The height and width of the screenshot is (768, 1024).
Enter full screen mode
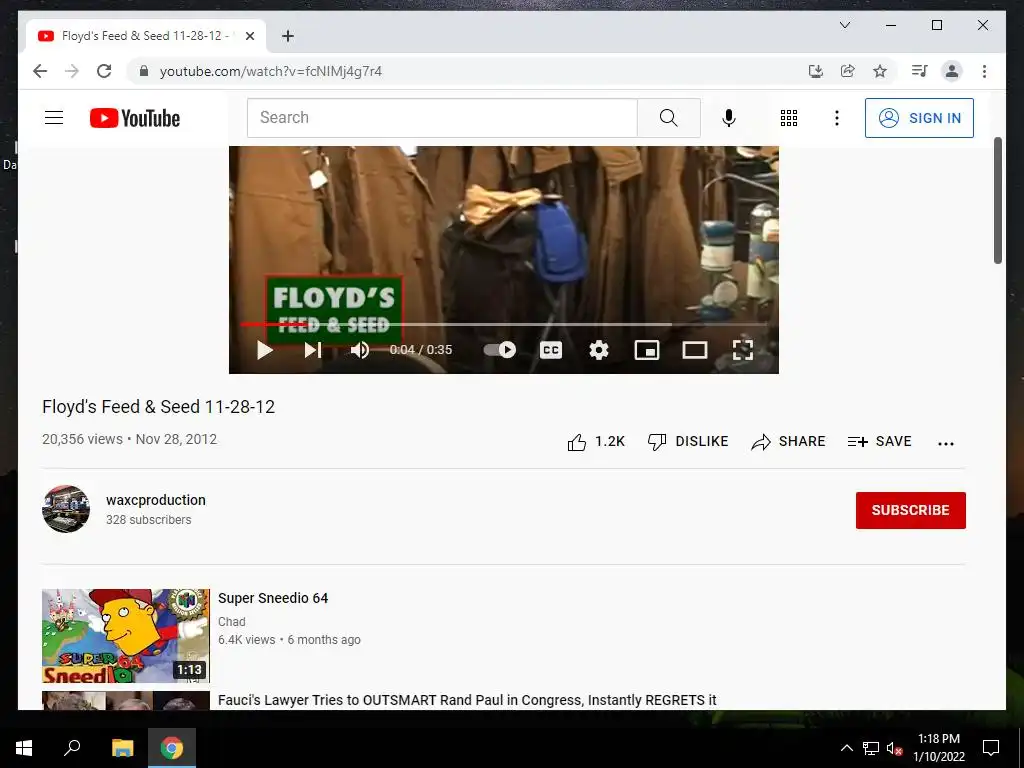point(743,350)
